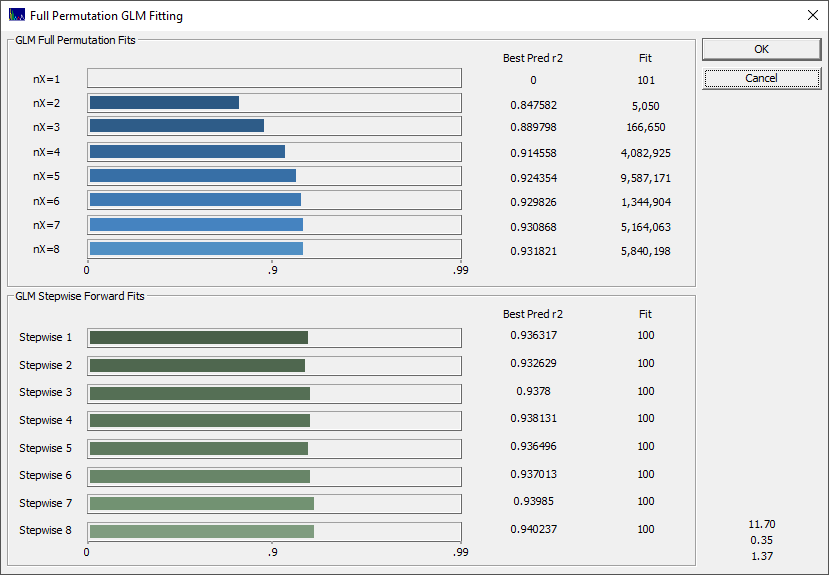Click the nX=5 label

[47, 176]
